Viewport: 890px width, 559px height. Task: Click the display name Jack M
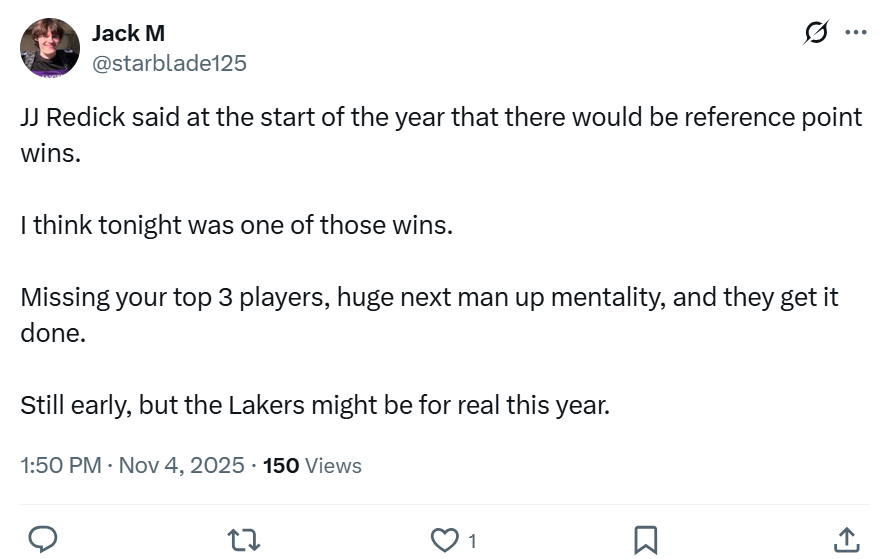pyautogui.click(x=128, y=33)
